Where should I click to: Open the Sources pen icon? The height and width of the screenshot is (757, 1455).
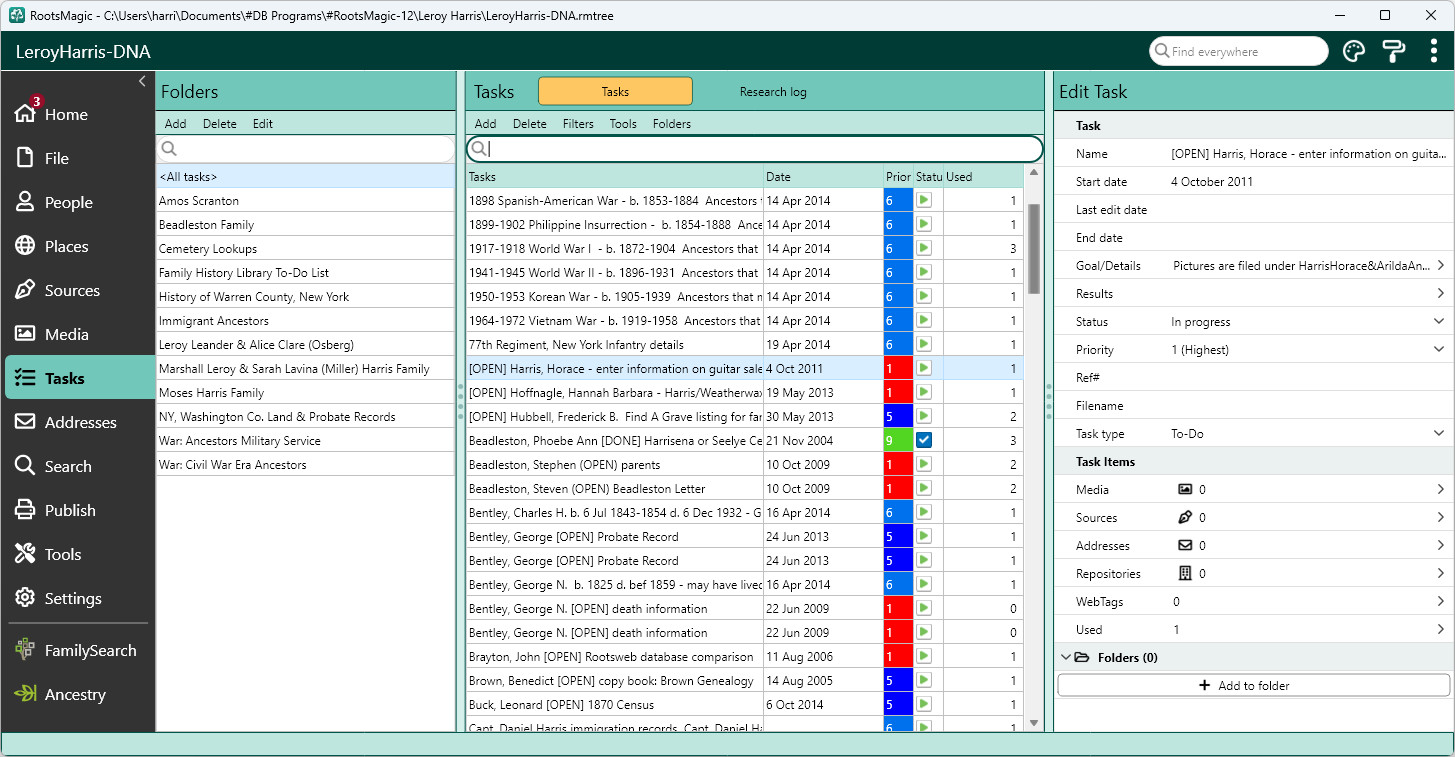[26, 290]
